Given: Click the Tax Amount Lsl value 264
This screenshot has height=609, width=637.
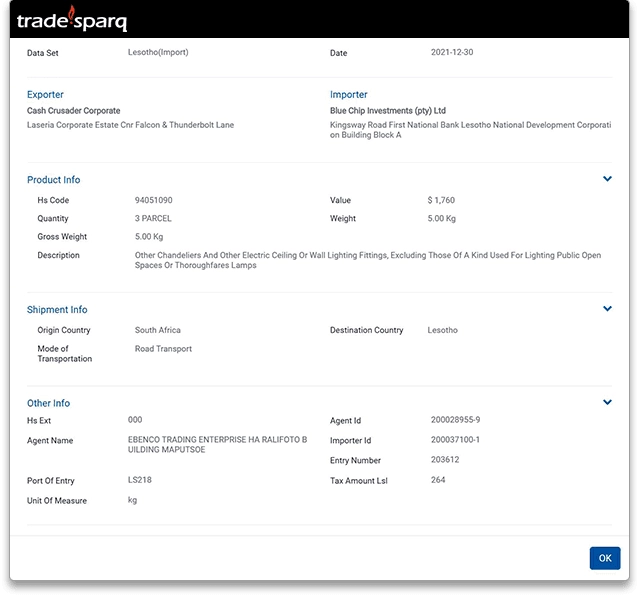Looking at the screenshot, I should point(438,480).
